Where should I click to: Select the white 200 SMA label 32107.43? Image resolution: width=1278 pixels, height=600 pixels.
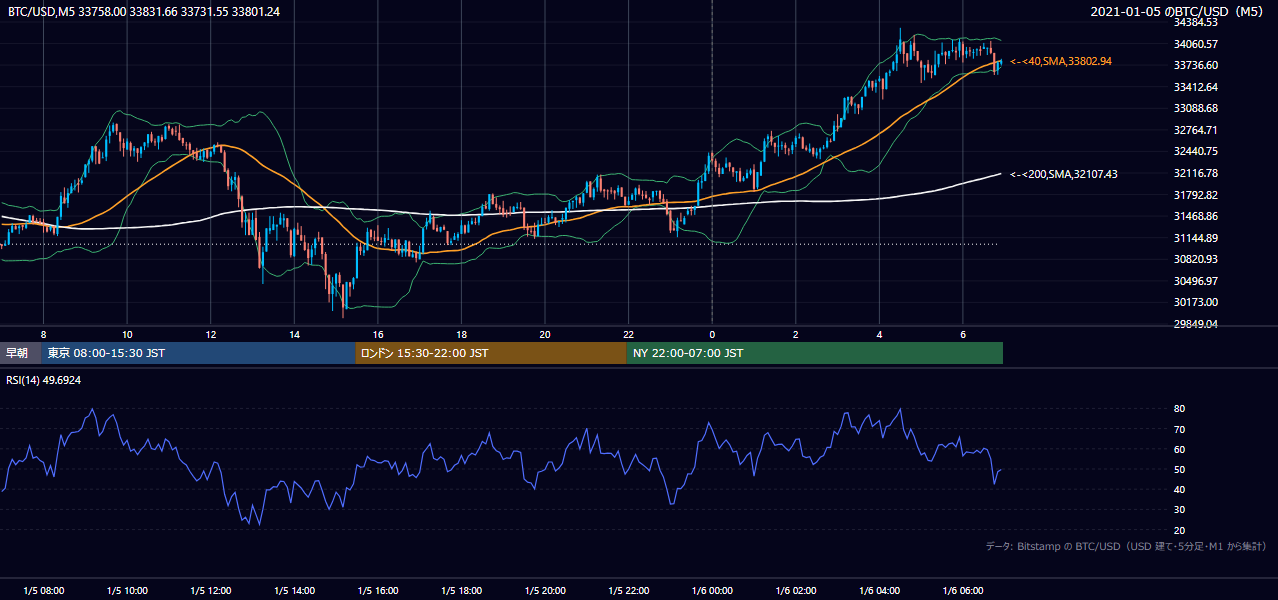tap(1064, 174)
